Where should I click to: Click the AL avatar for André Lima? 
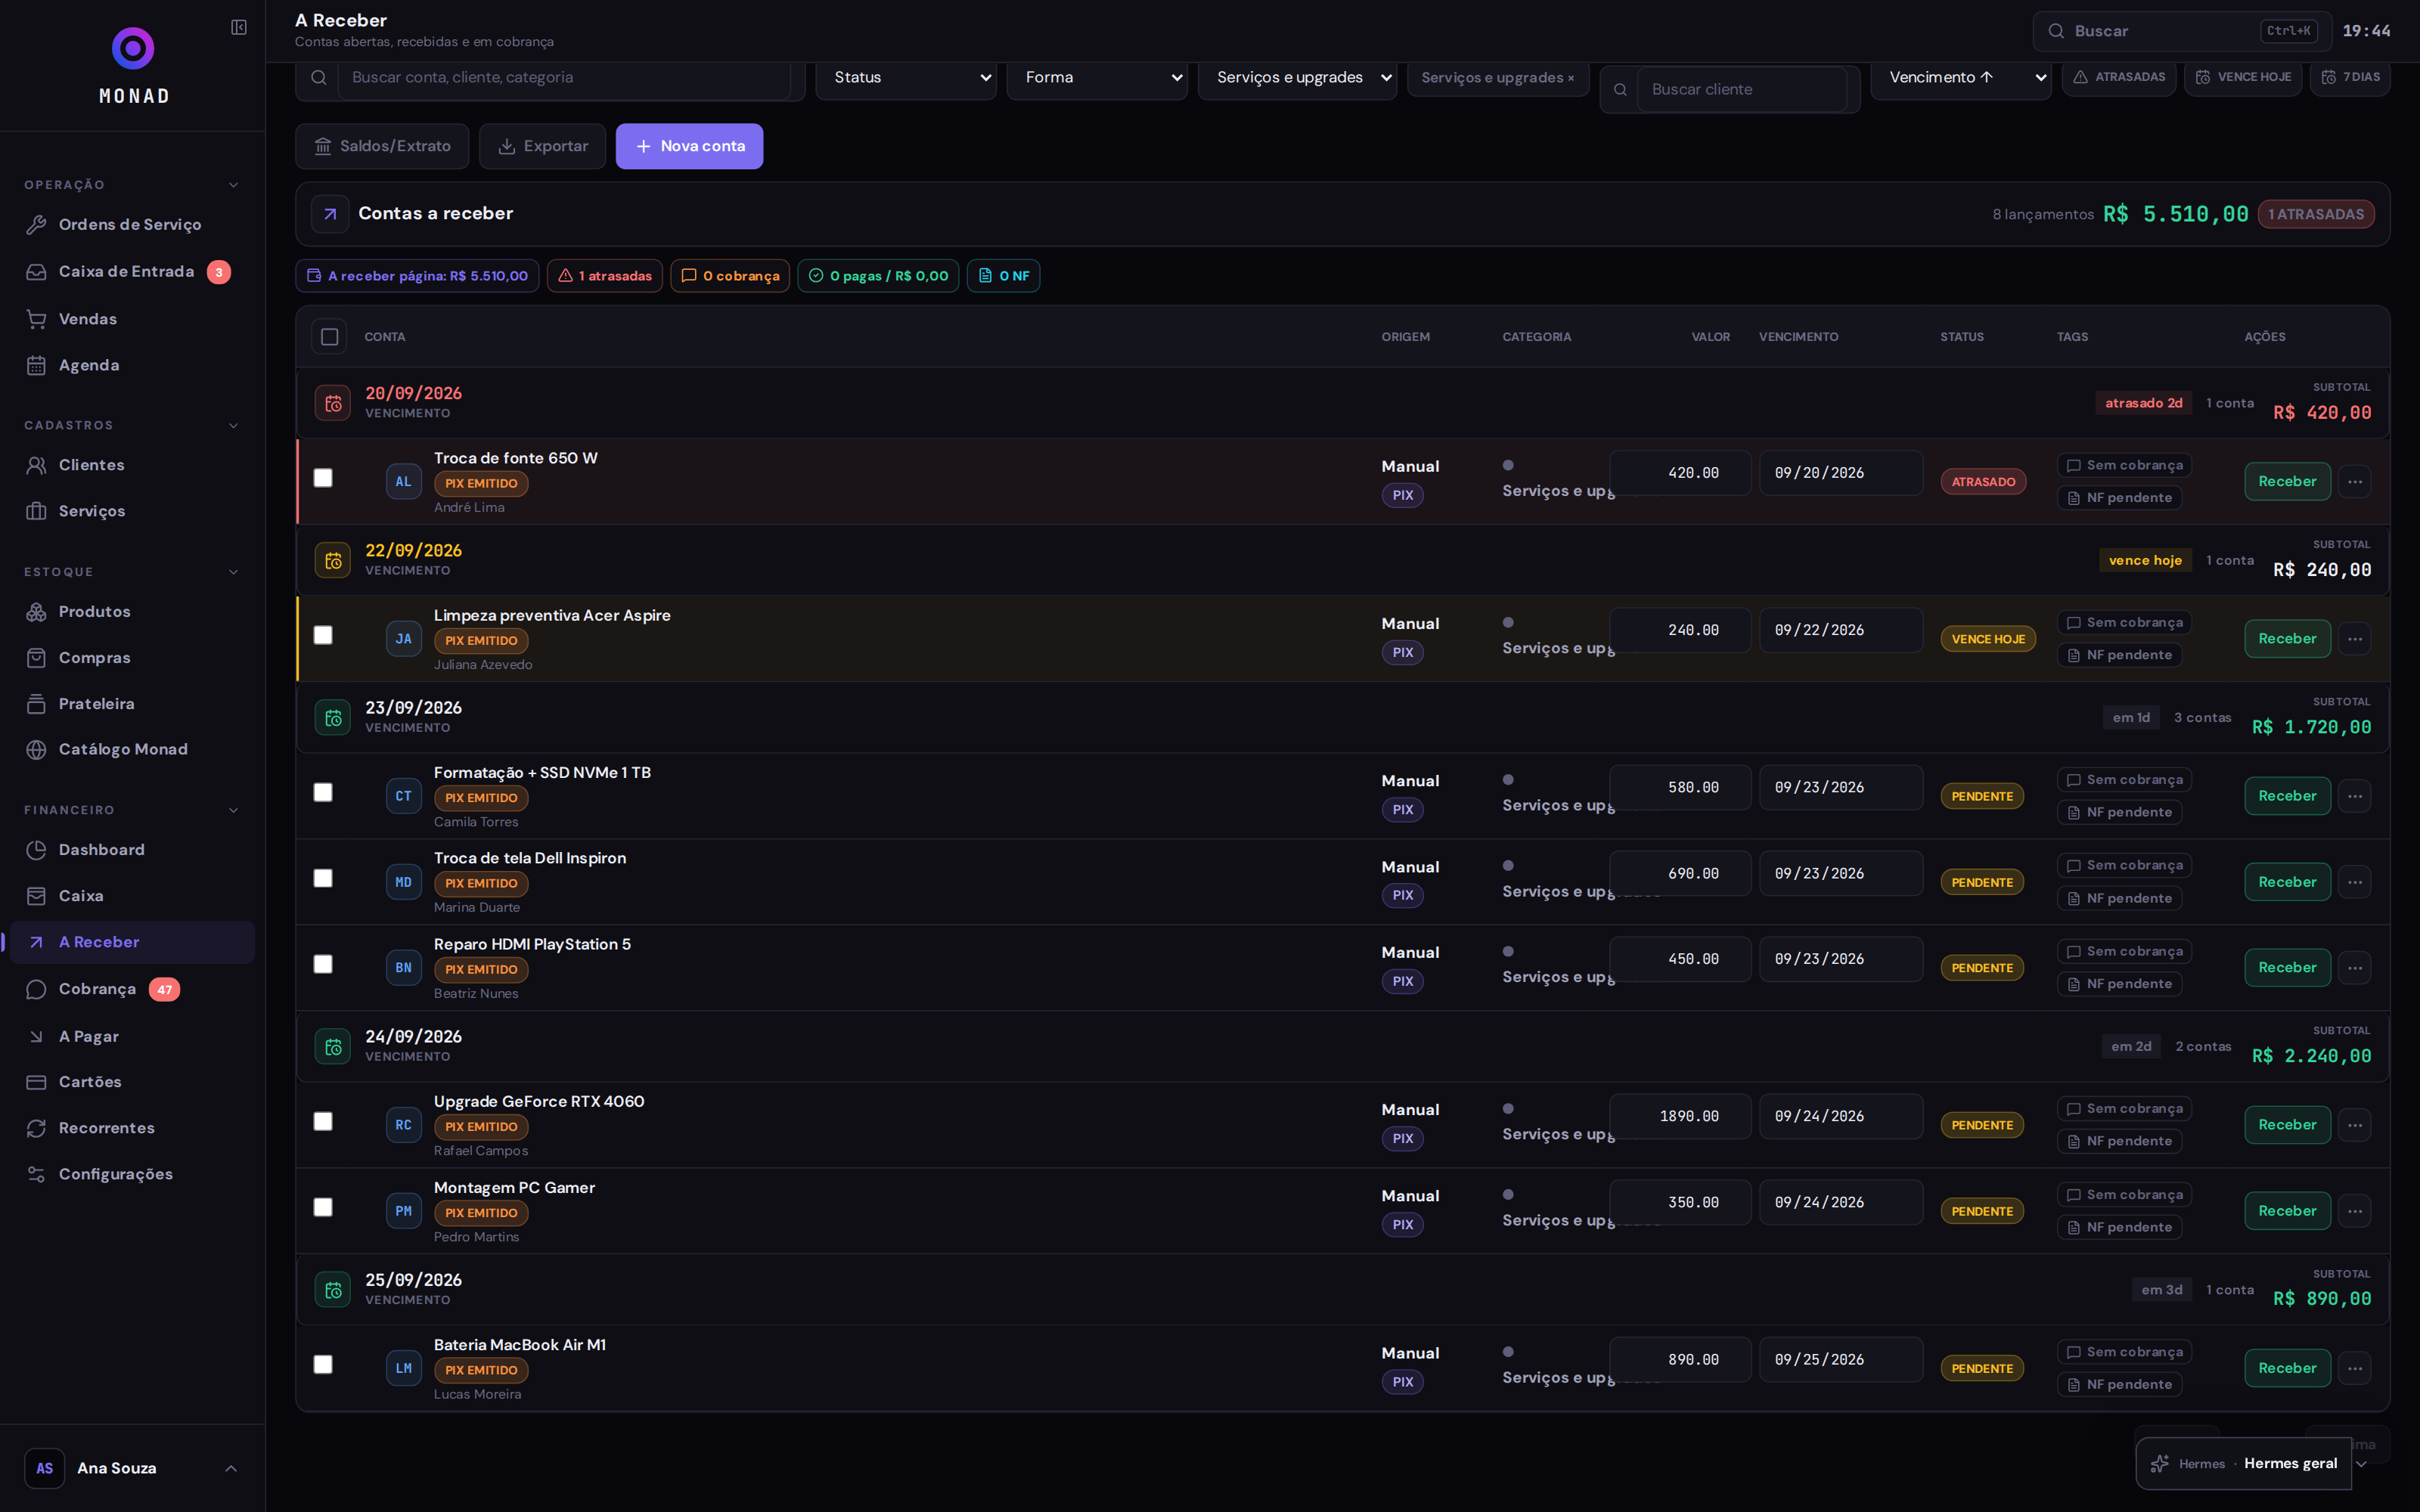coord(404,482)
